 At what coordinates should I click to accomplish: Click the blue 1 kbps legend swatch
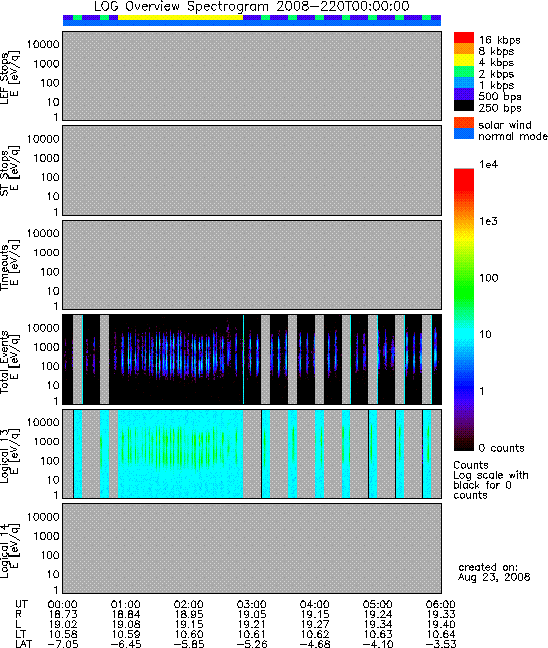tap(464, 82)
